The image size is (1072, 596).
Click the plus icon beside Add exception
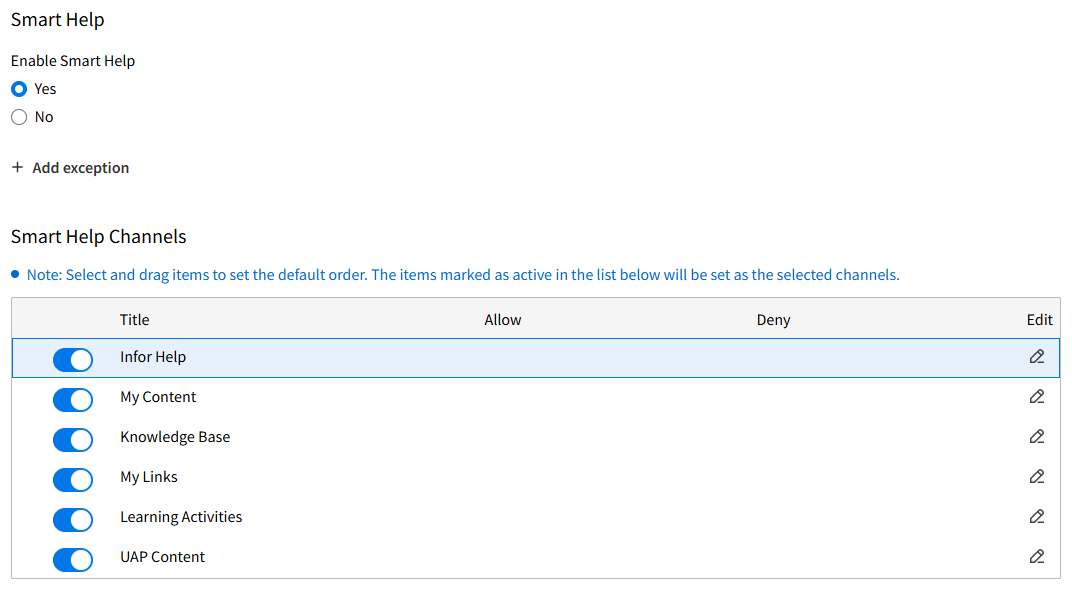(17, 167)
